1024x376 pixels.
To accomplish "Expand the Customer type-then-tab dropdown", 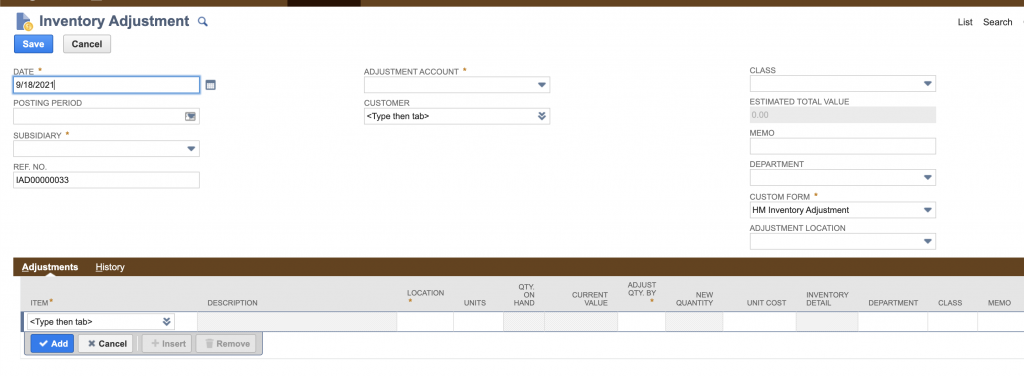I will pos(541,116).
